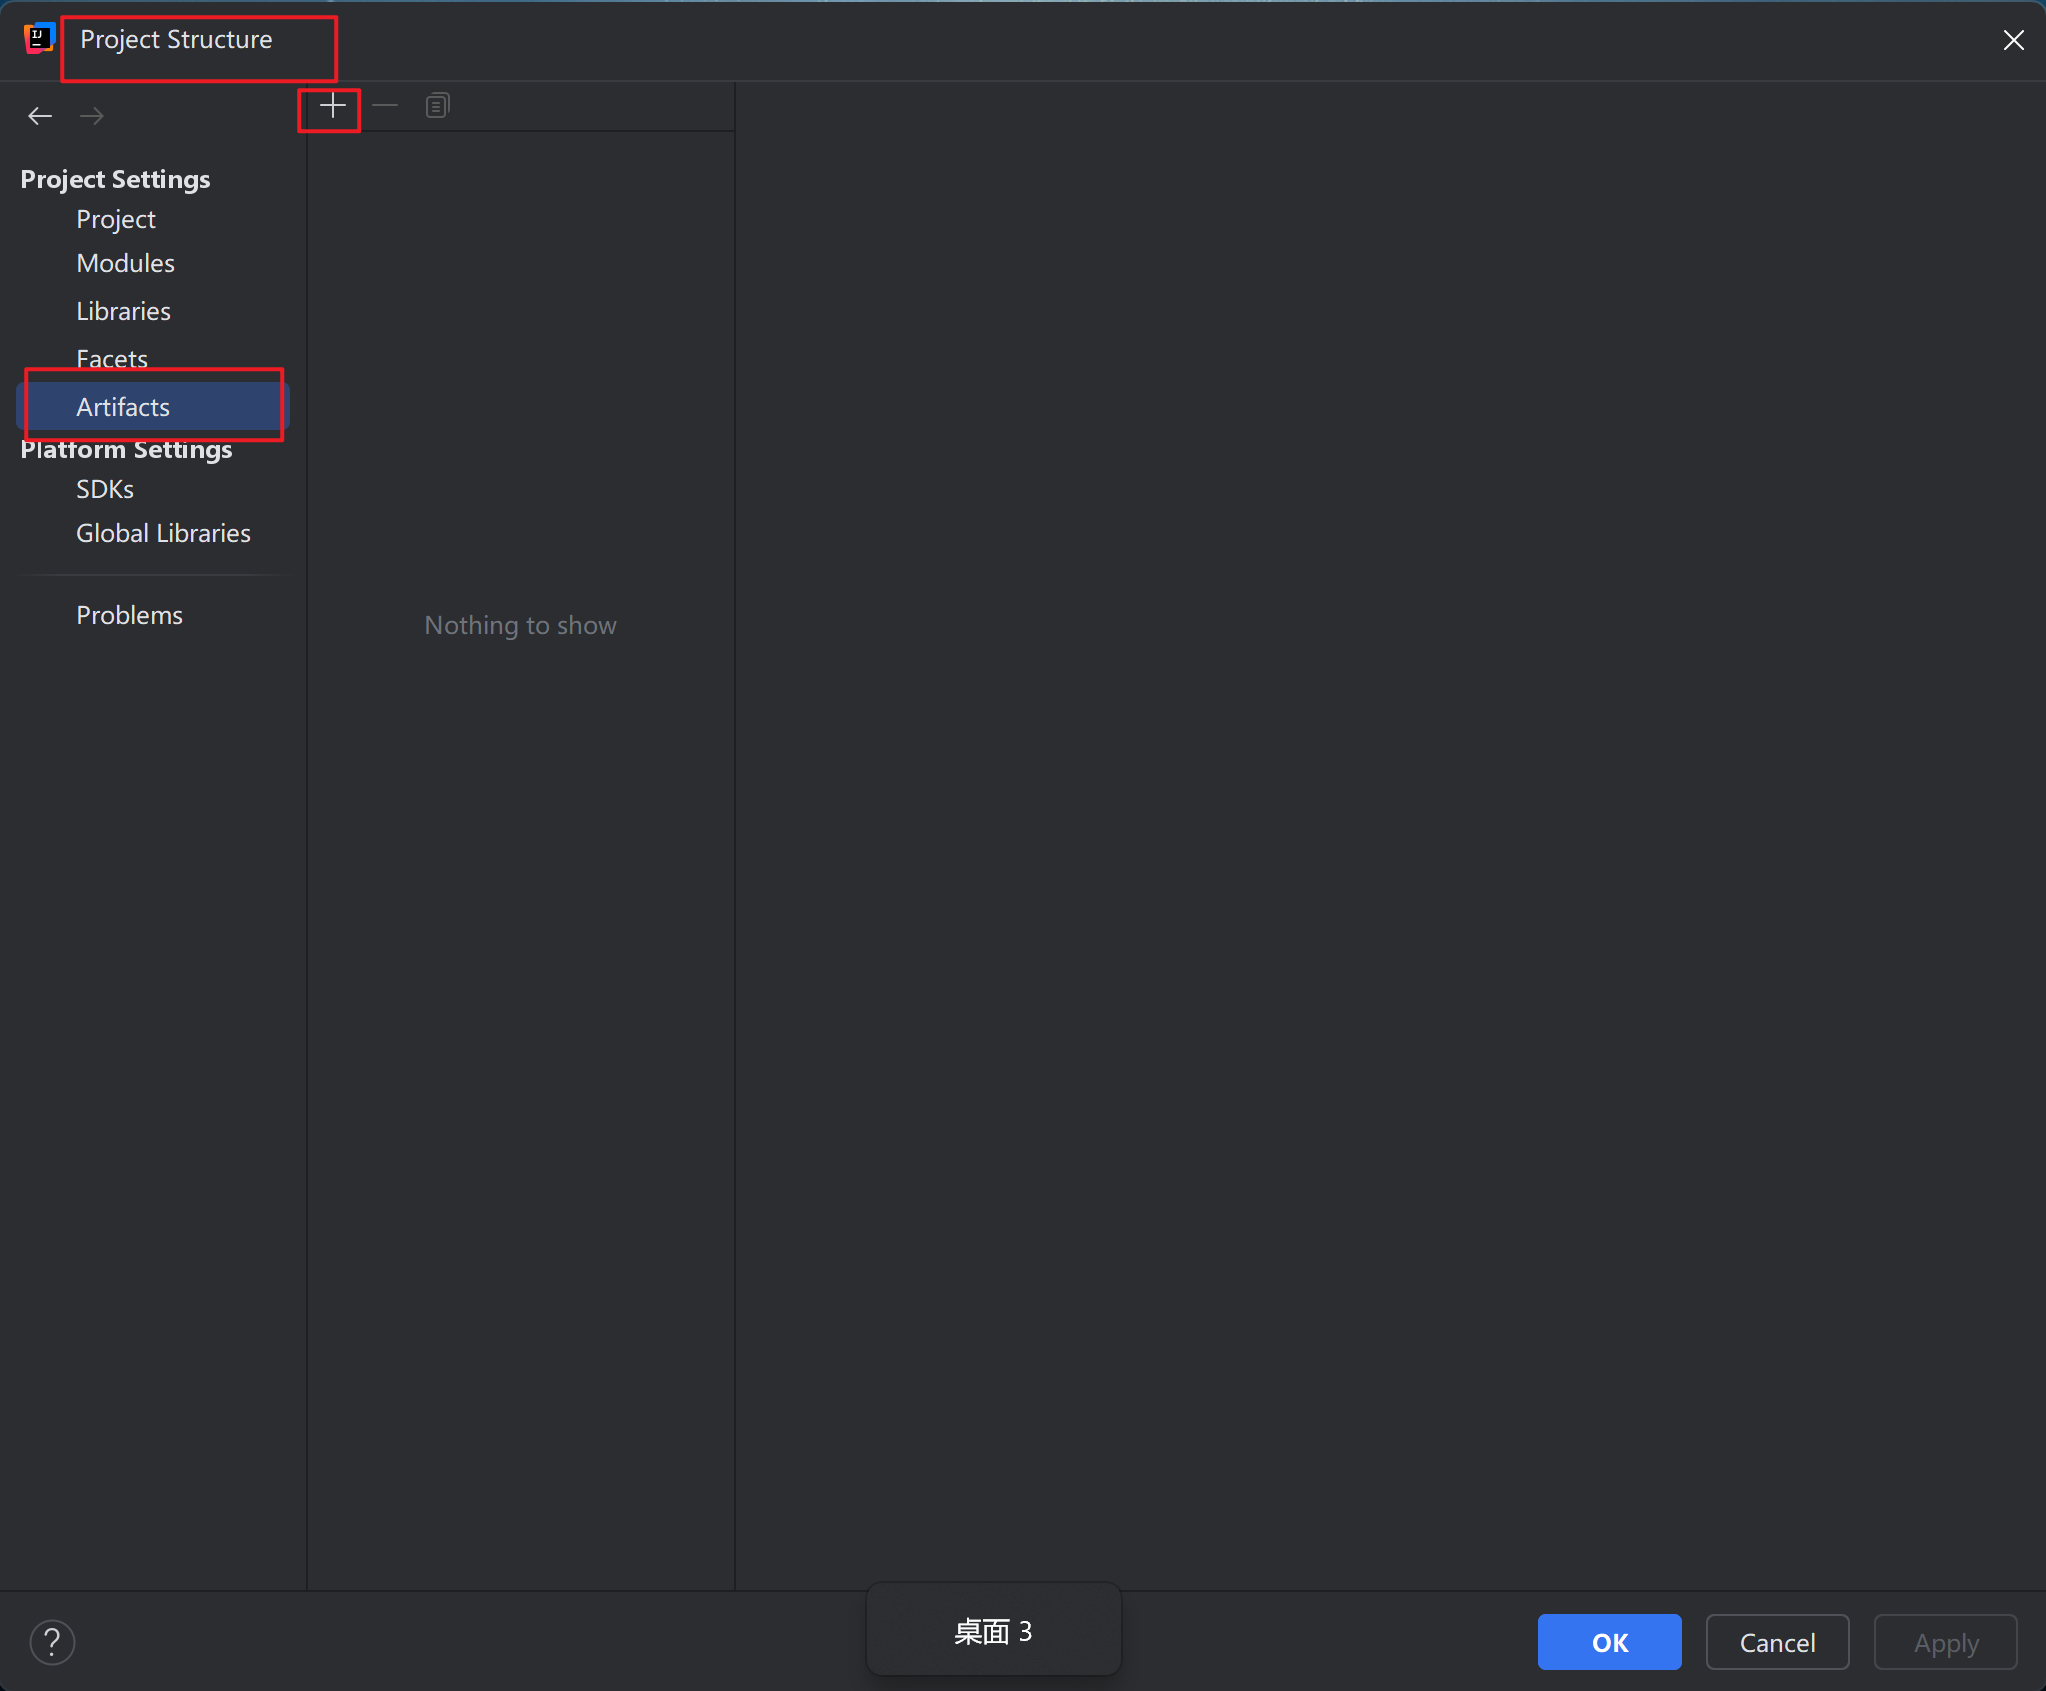Click the copy artifact icon
This screenshot has height=1691, width=2046.
point(437,106)
